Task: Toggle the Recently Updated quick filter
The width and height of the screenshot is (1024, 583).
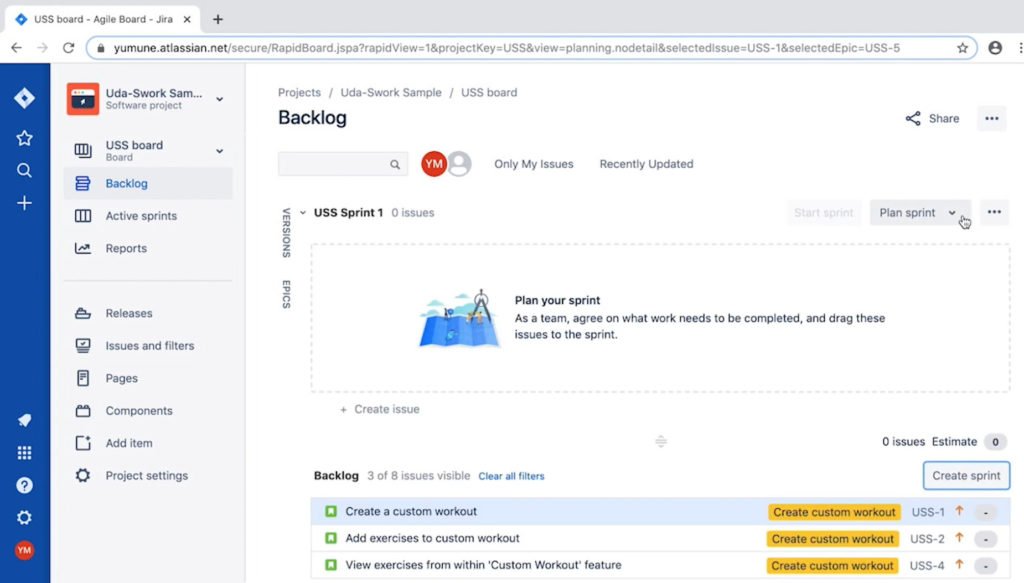Action: coord(647,164)
